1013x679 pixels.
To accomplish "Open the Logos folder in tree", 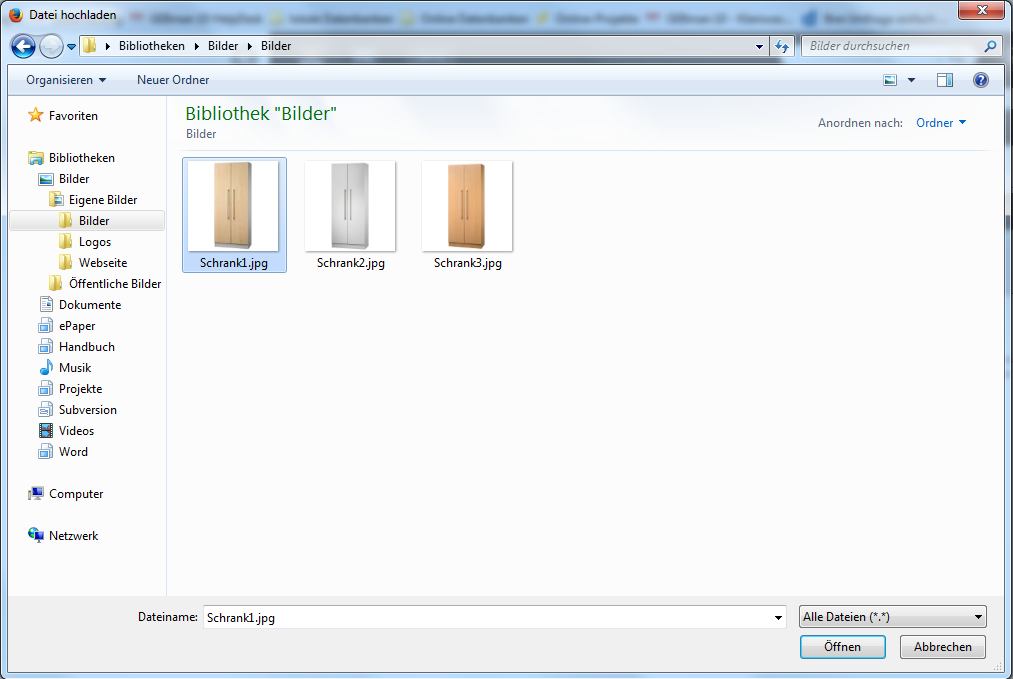I will (x=95, y=242).
